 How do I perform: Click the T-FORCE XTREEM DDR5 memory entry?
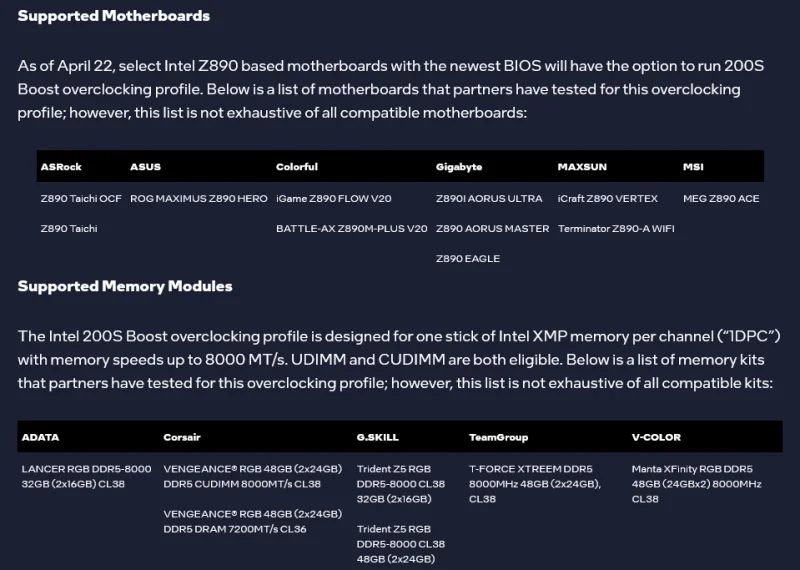click(x=535, y=484)
